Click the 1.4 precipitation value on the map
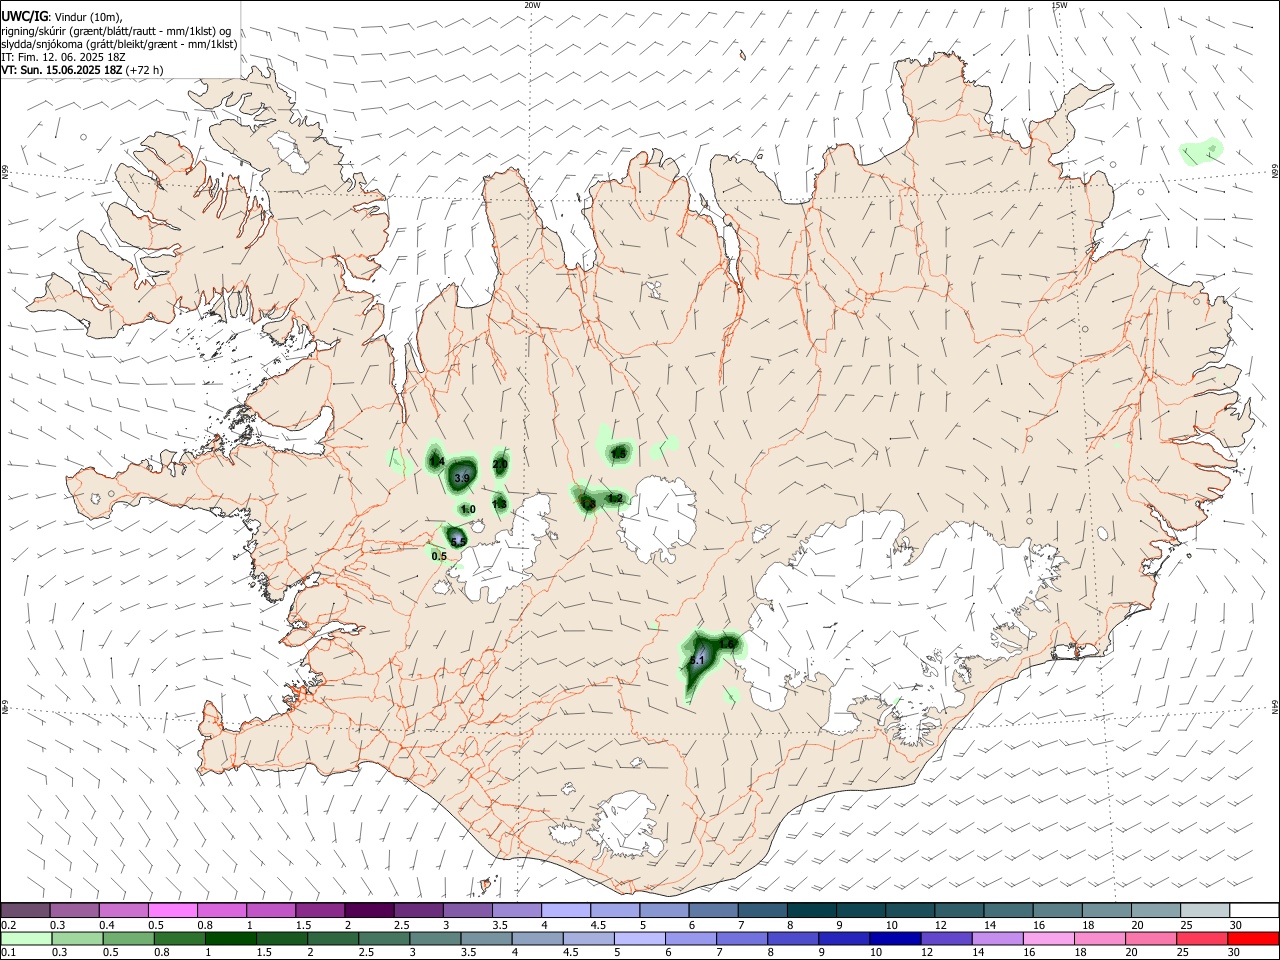1280x960 pixels. pos(436,461)
